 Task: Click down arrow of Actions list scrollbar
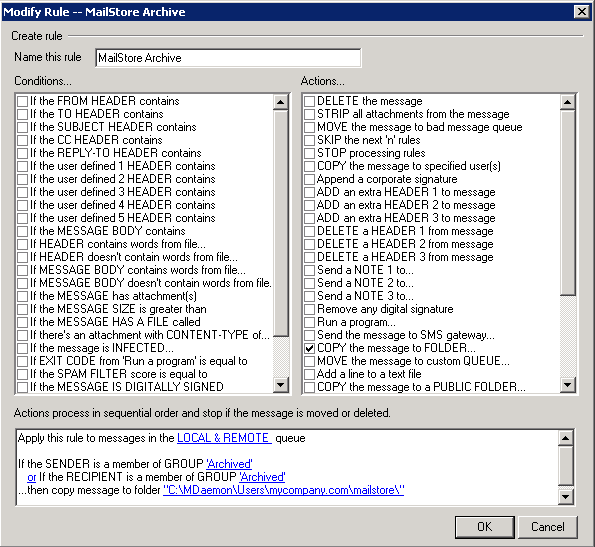click(x=568, y=385)
